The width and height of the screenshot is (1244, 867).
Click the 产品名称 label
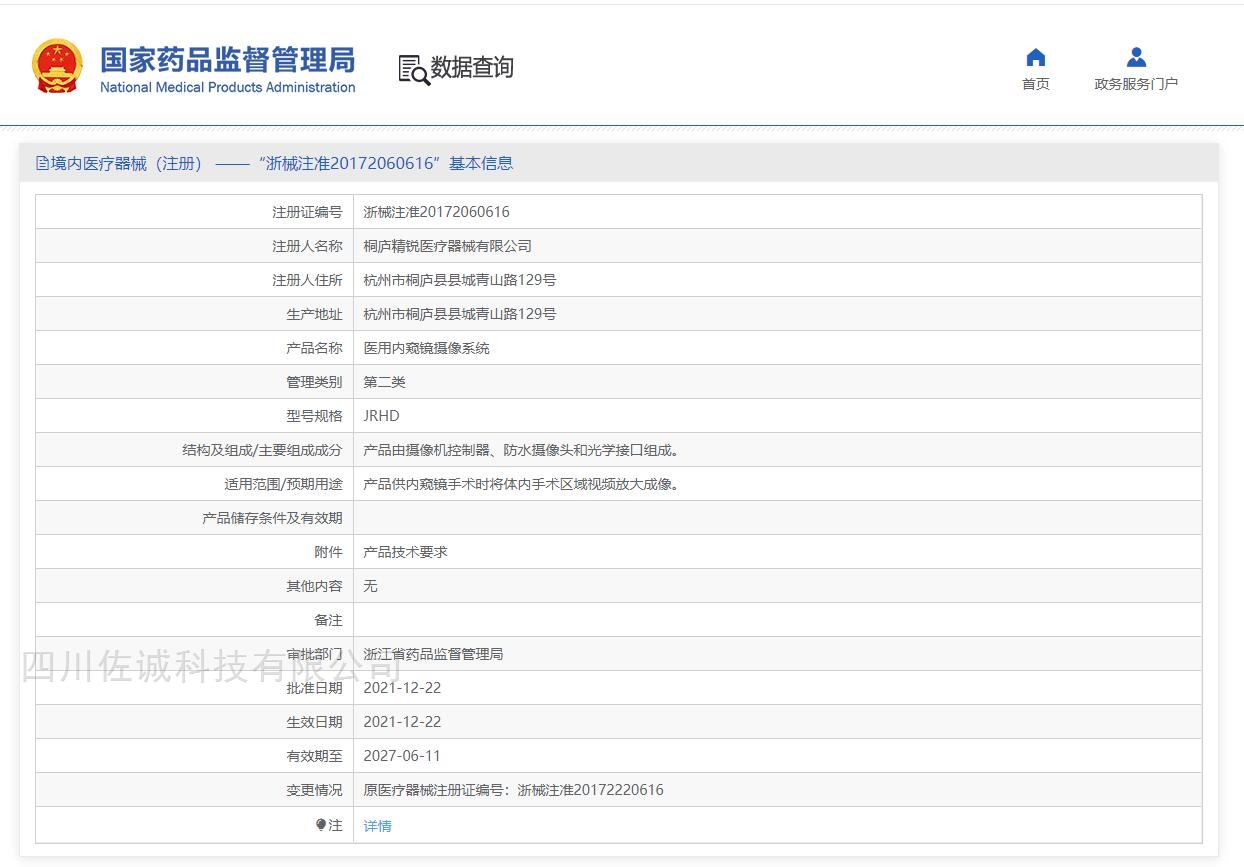314,348
